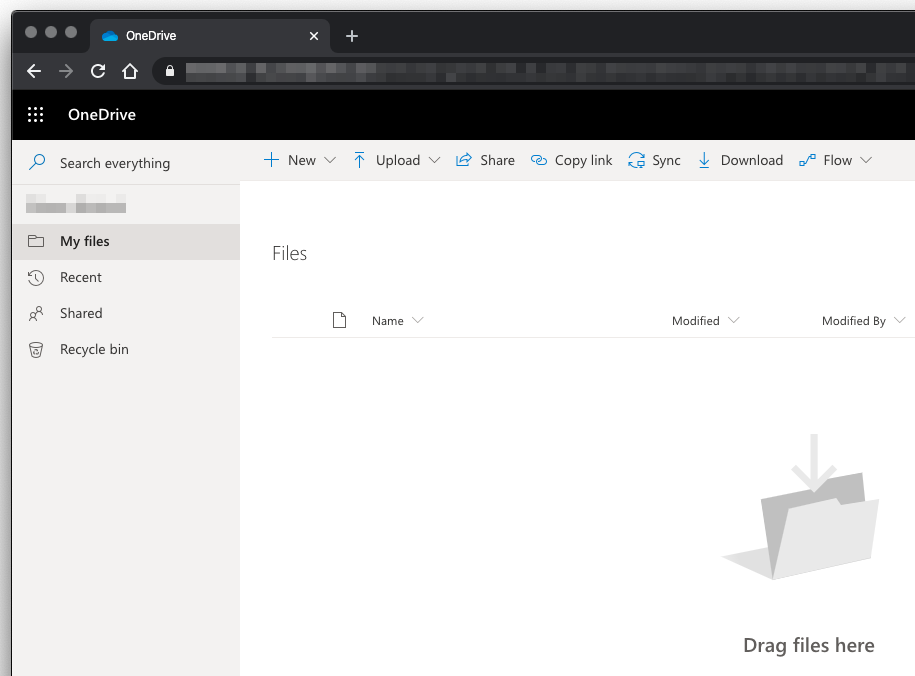Open a new browser tab
The width and height of the screenshot is (915, 676).
pos(352,36)
